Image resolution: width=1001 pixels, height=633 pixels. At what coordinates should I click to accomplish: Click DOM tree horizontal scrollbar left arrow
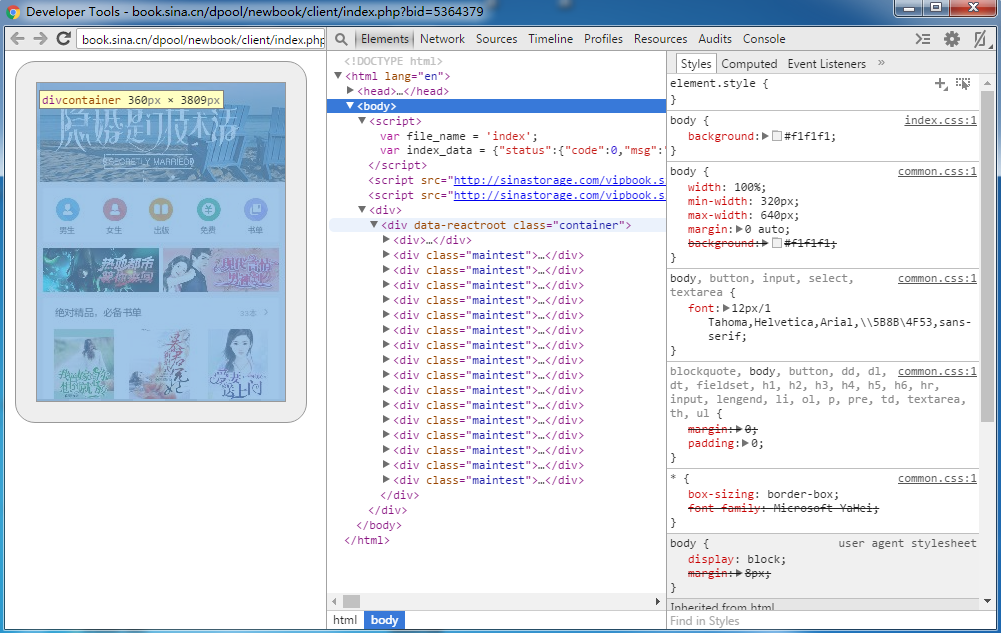click(x=335, y=601)
